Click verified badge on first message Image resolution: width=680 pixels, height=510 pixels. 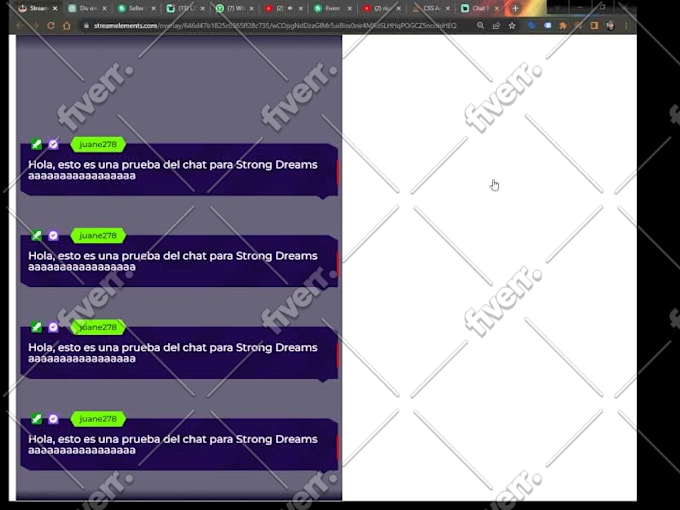coord(53,144)
